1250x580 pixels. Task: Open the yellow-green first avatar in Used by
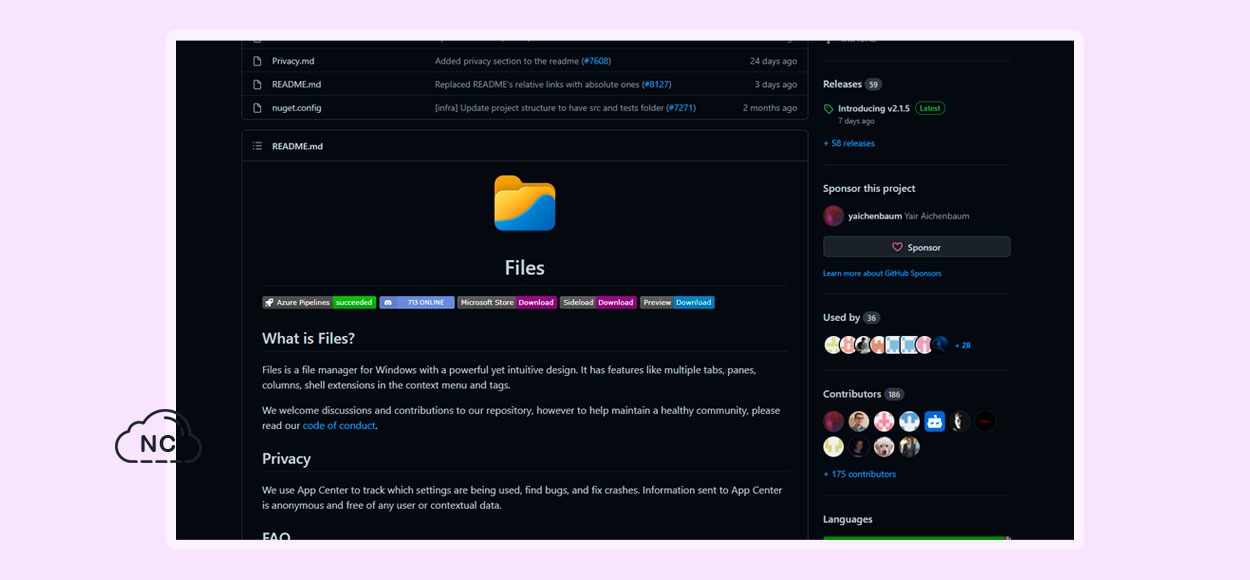pos(832,345)
